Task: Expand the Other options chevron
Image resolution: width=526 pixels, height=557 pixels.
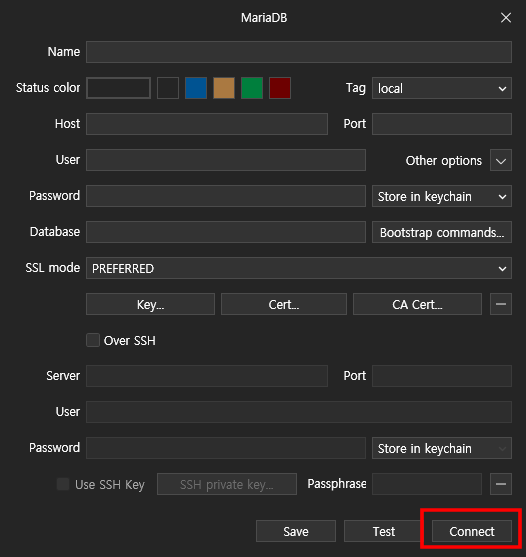Action: click(x=501, y=160)
